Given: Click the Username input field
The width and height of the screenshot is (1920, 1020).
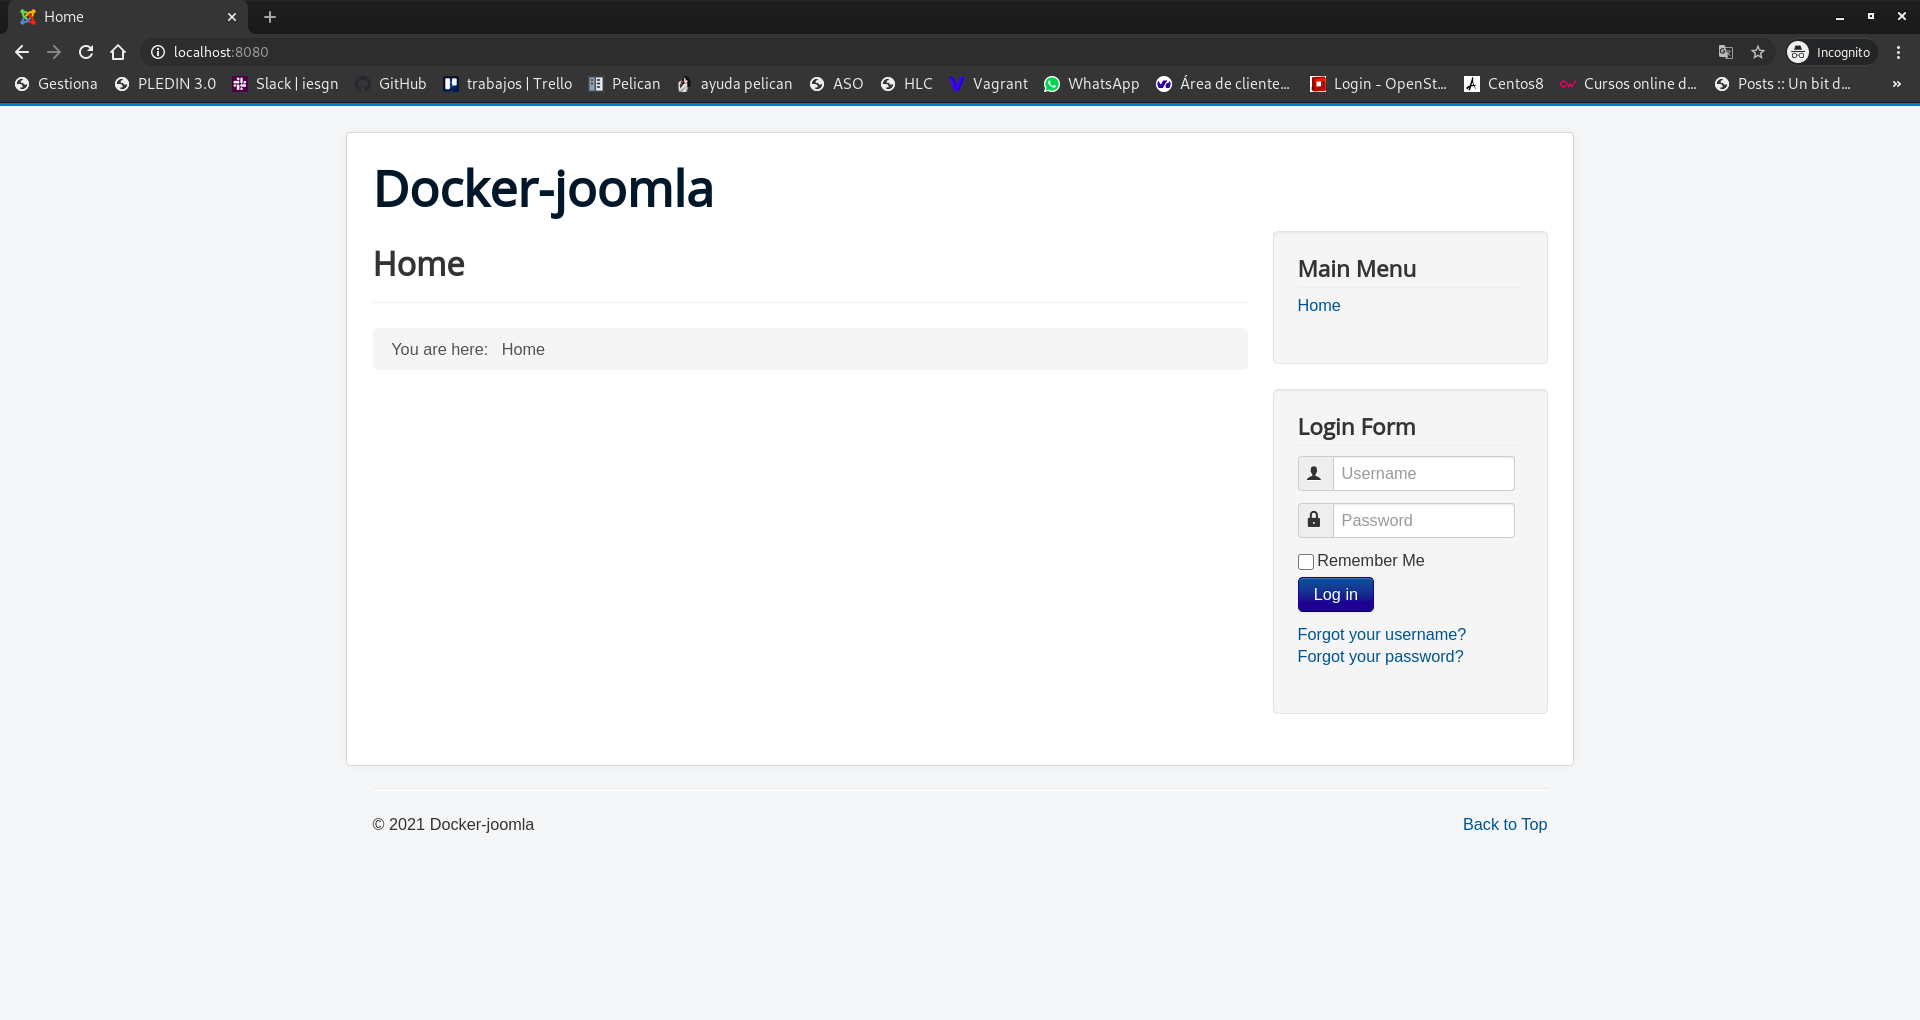Looking at the screenshot, I should (x=1423, y=473).
